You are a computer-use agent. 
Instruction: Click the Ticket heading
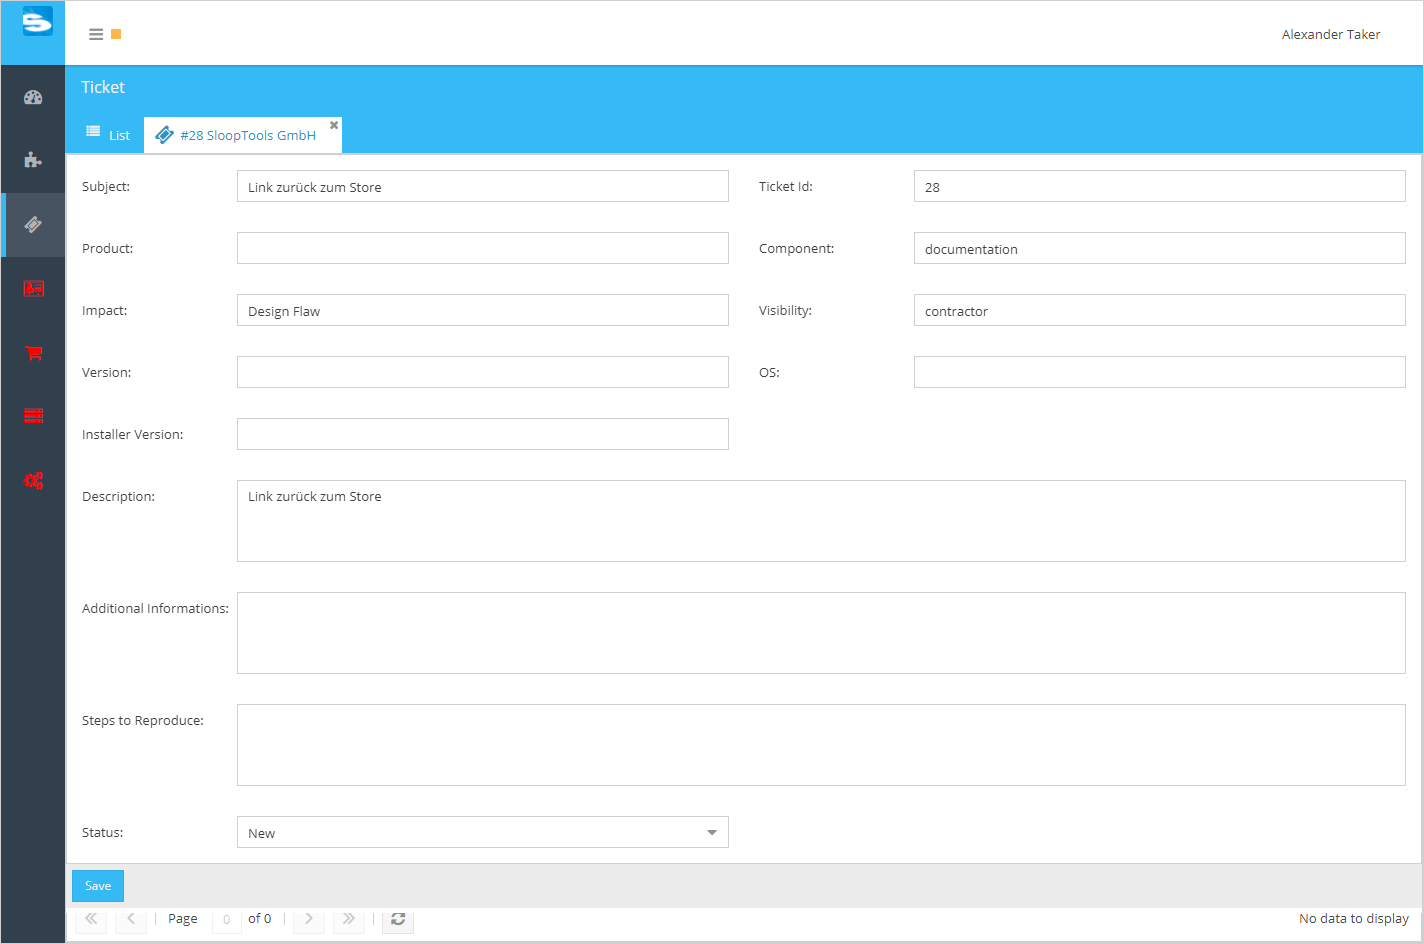103,87
